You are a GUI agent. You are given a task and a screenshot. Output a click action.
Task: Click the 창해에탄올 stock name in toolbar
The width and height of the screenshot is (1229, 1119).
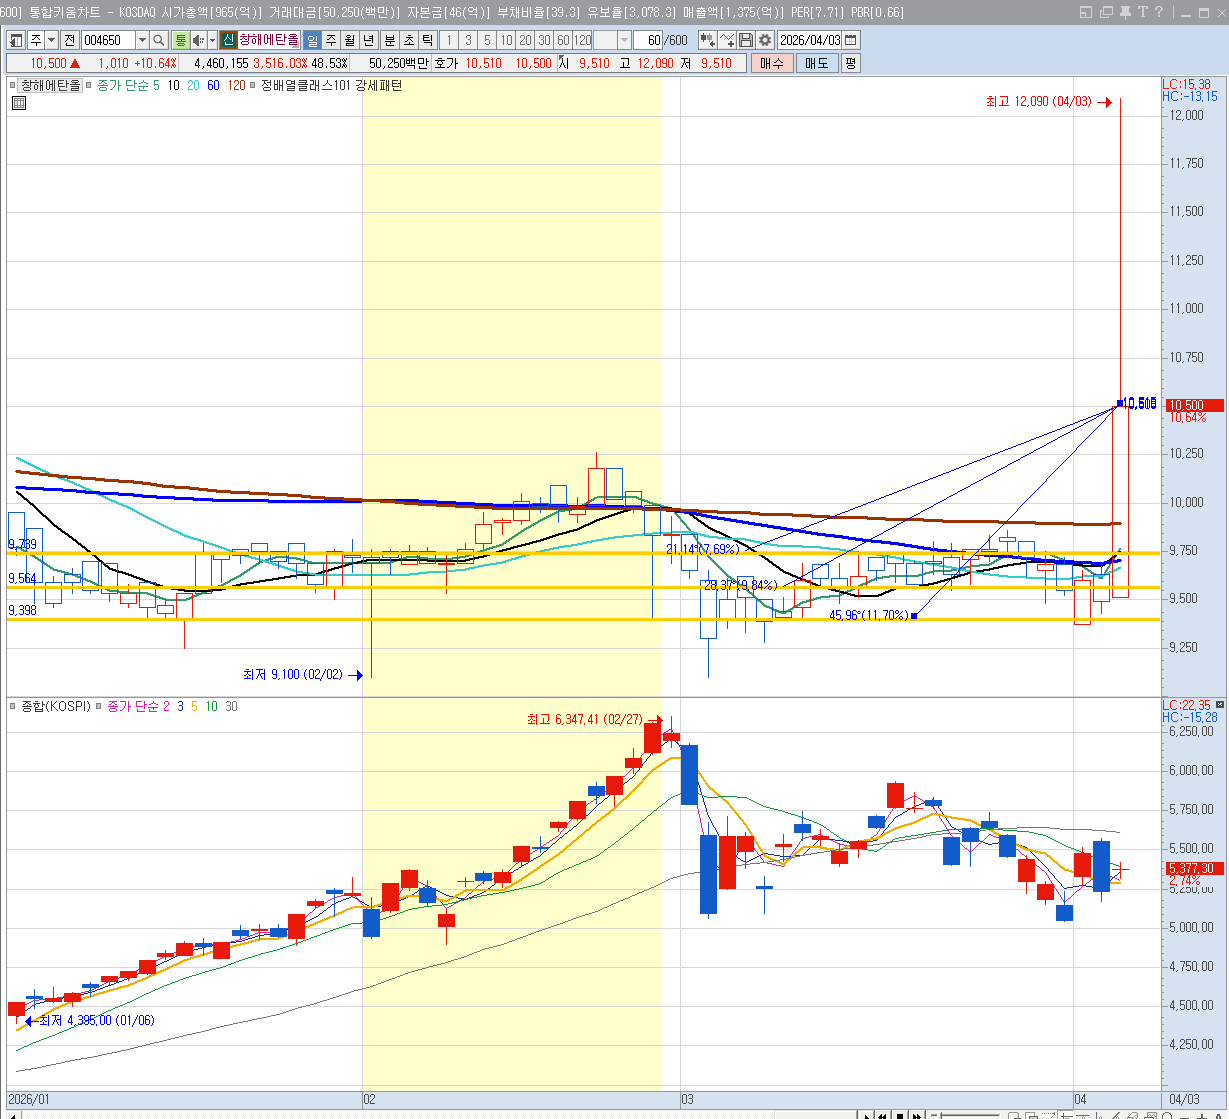[268, 40]
